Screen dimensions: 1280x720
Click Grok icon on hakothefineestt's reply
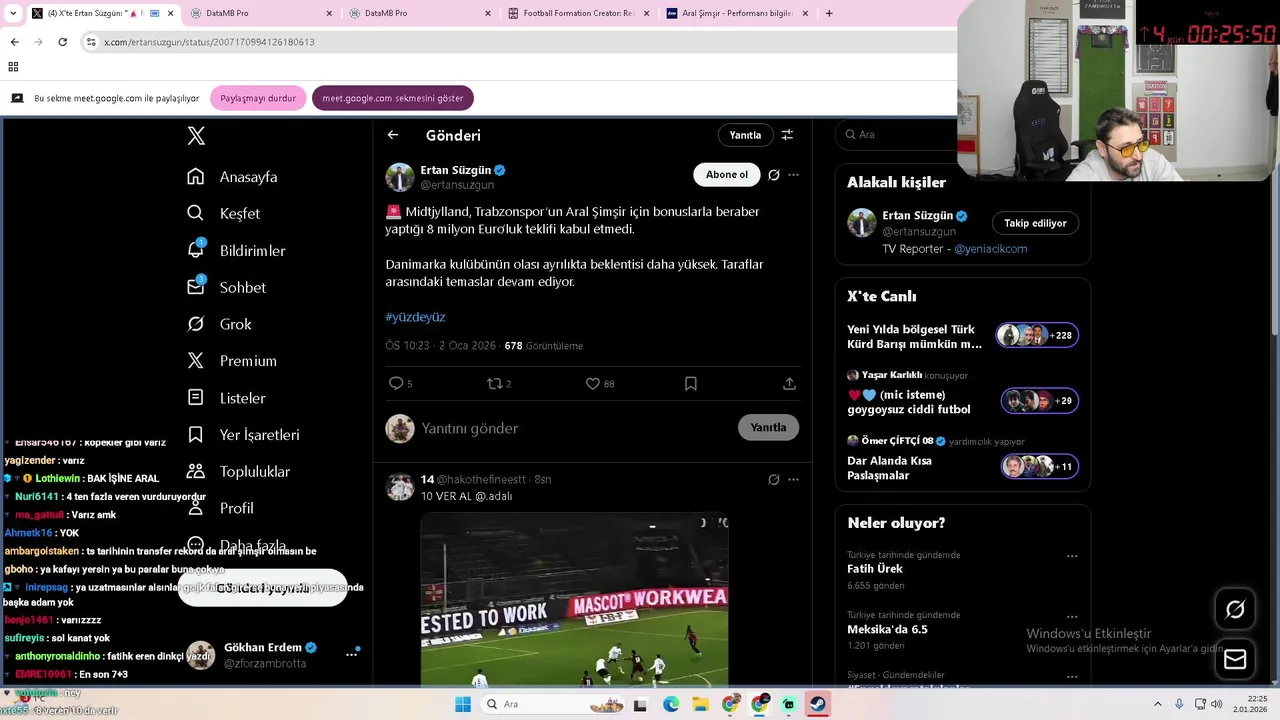point(773,480)
